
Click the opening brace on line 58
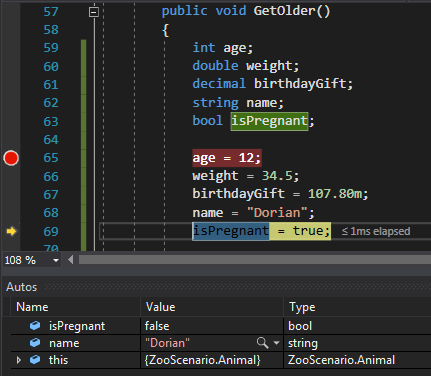coord(165,31)
